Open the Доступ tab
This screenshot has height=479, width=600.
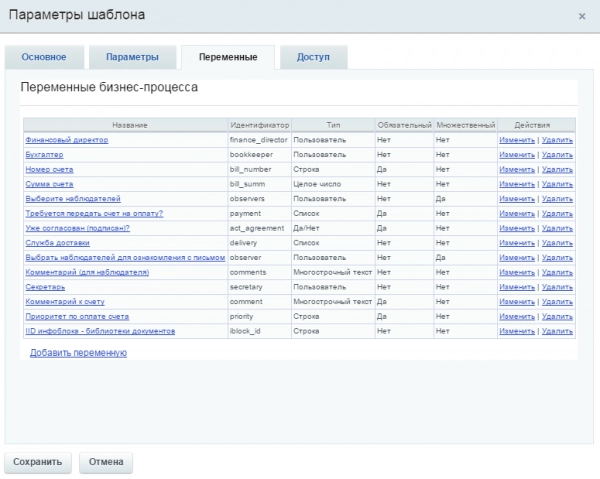coord(313,57)
